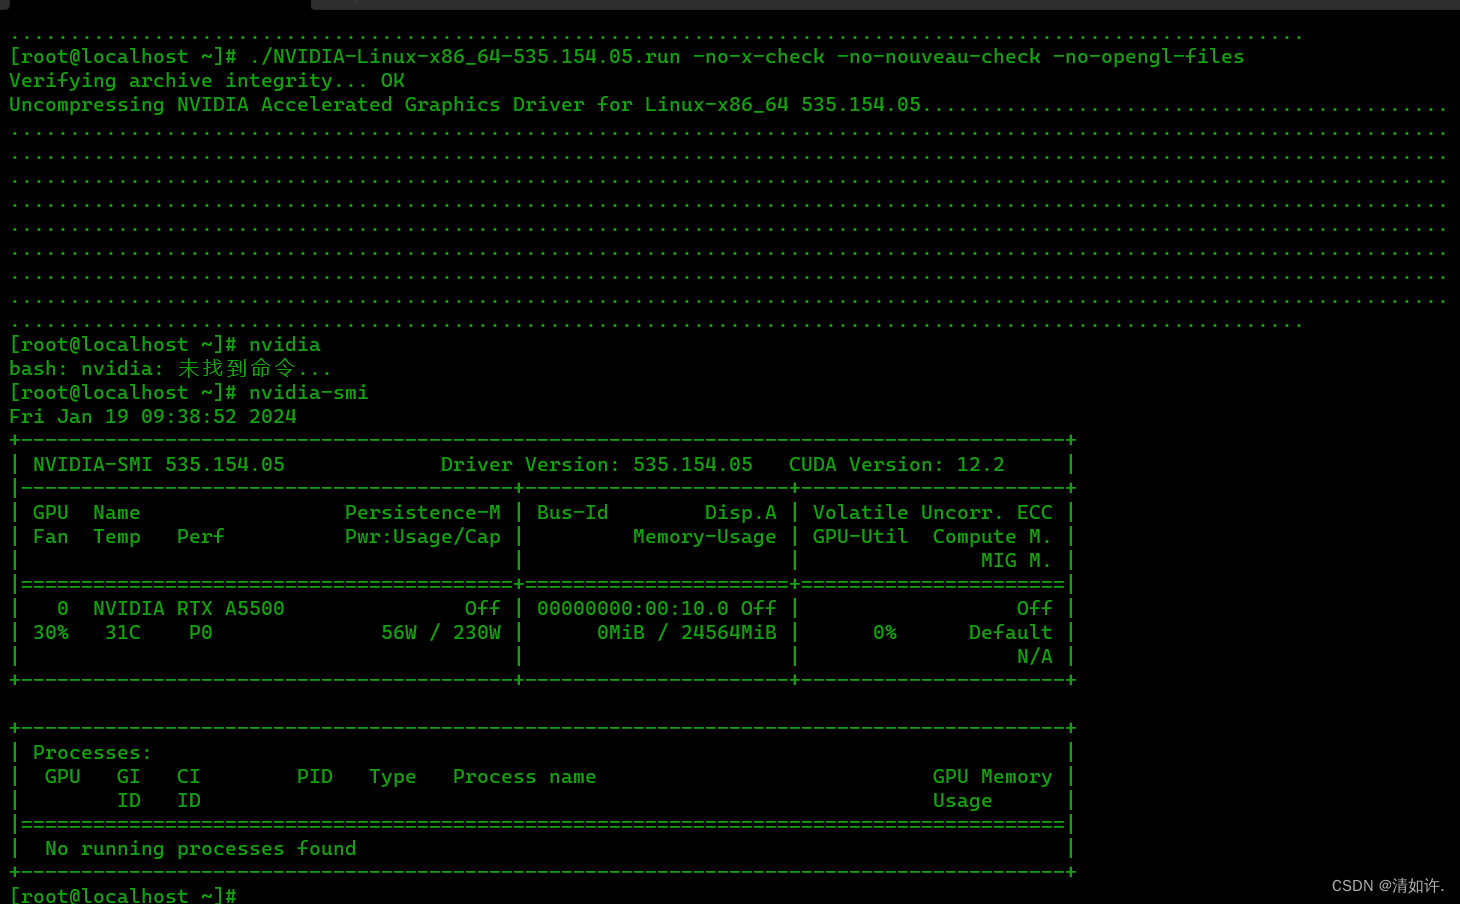1460x904 pixels.
Task: Click the 'Processes:' section heading
Action: coord(93,753)
